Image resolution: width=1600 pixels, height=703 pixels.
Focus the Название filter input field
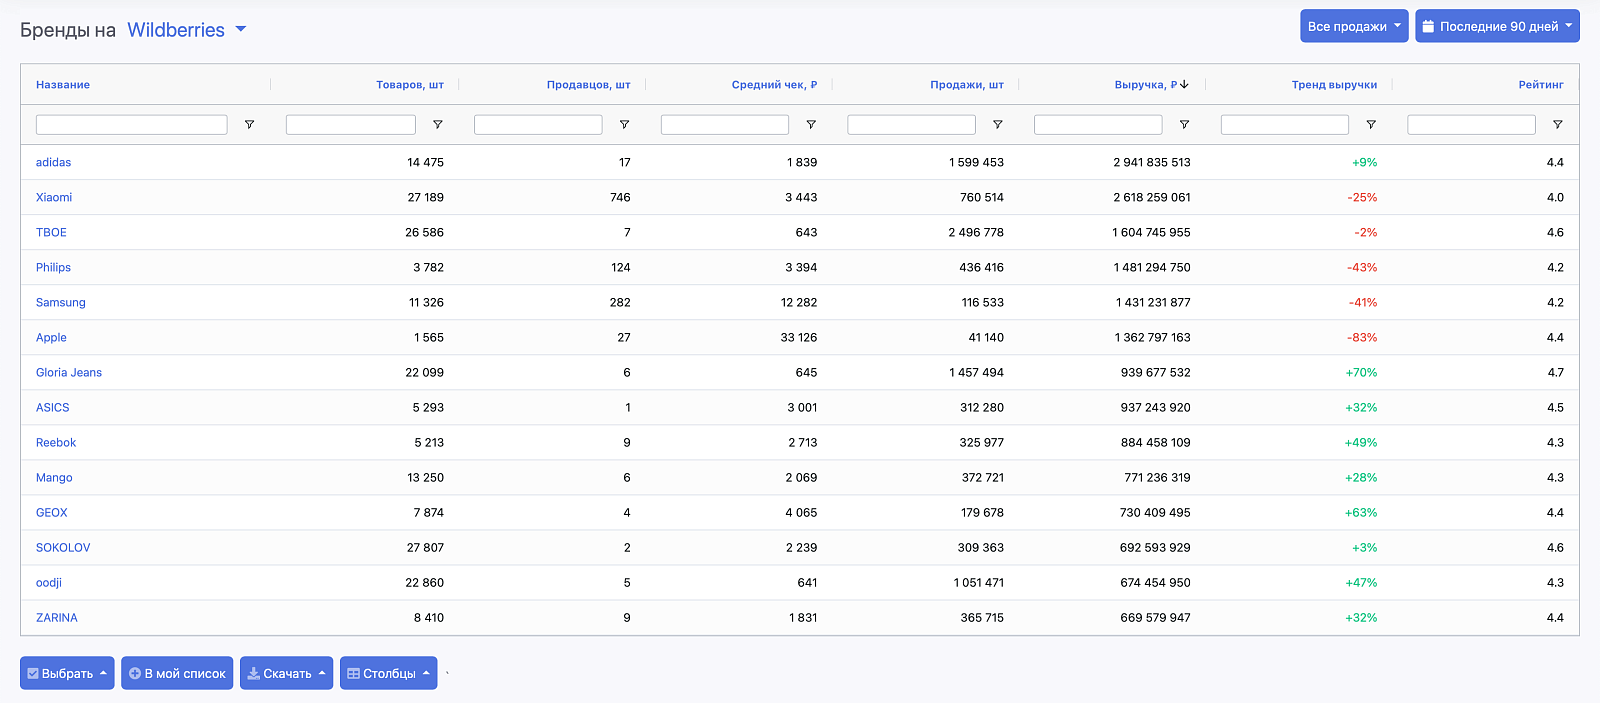(132, 125)
